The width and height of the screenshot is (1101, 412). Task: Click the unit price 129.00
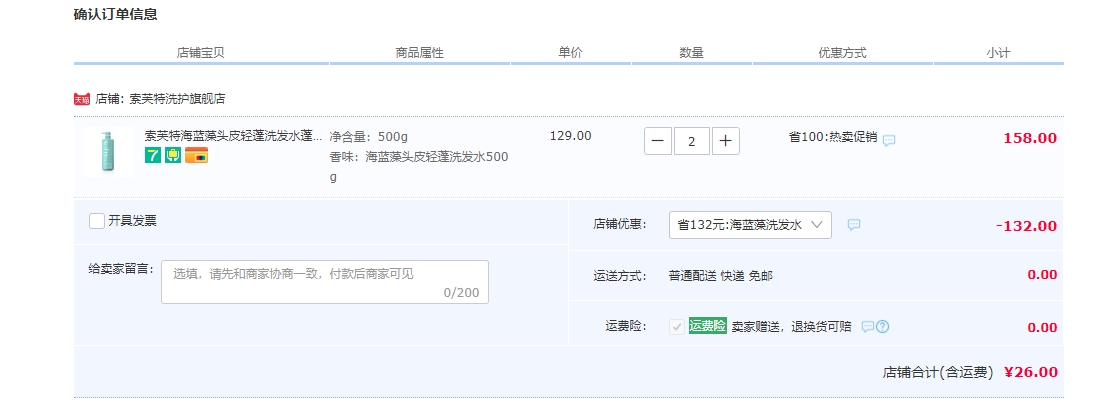pos(570,135)
